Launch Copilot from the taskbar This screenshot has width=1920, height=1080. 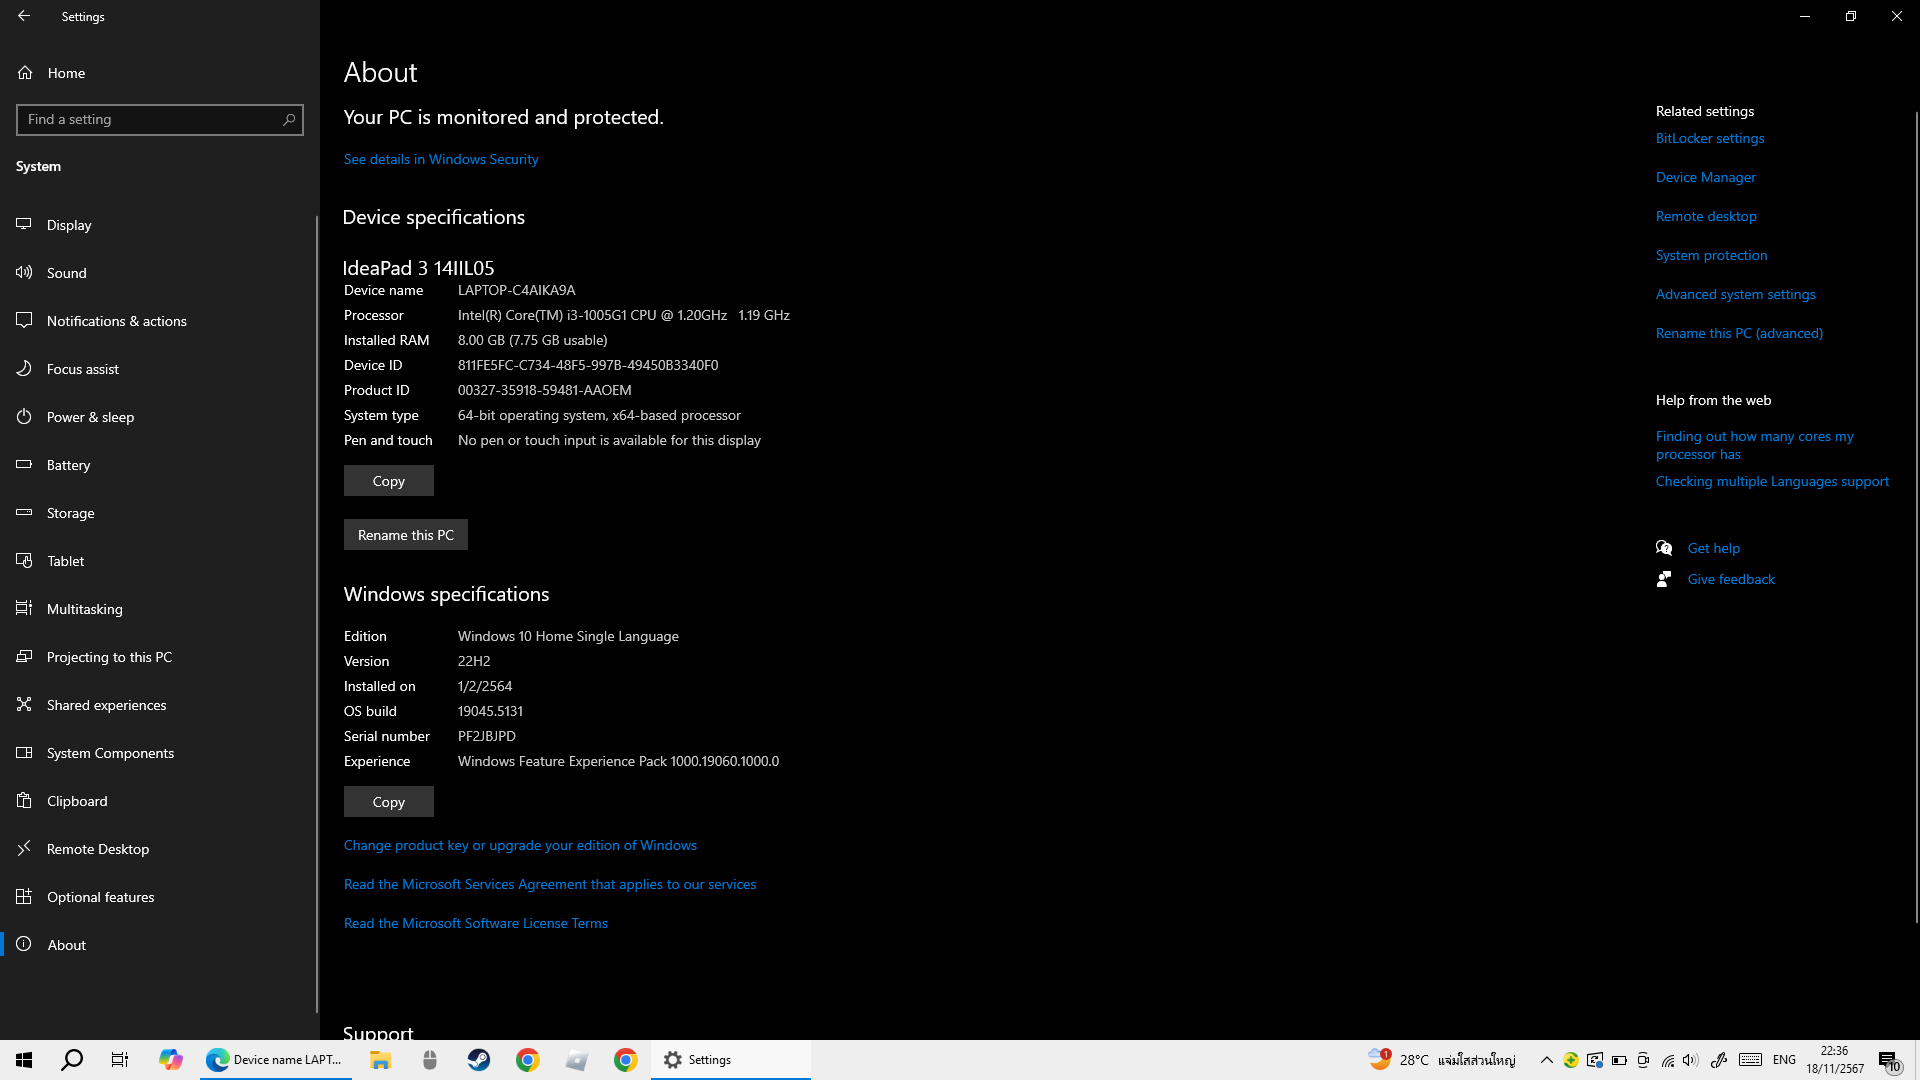coord(171,1060)
